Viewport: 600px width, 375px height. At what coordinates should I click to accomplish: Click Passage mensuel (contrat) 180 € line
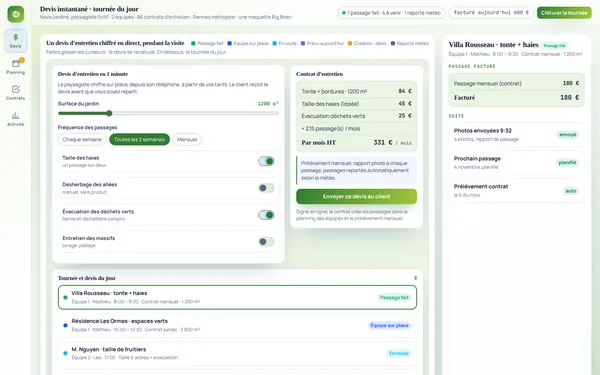(x=516, y=83)
